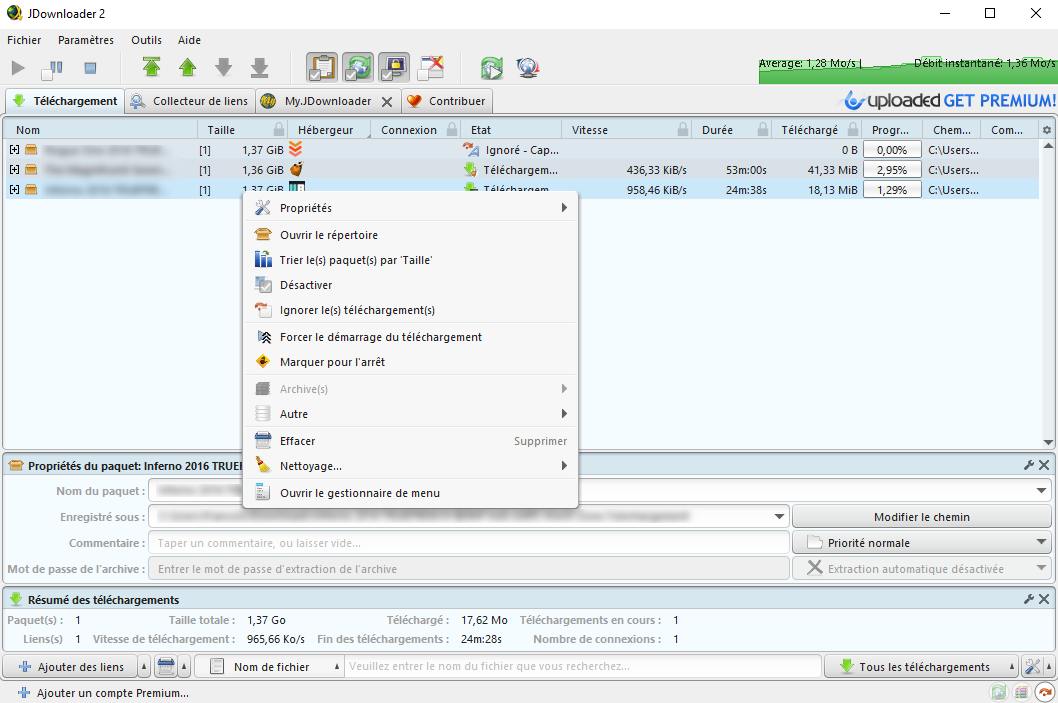The height and width of the screenshot is (703, 1058).
Task: Move selection down with gray down arrow
Action: pyautogui.click(x=223, y=67)
